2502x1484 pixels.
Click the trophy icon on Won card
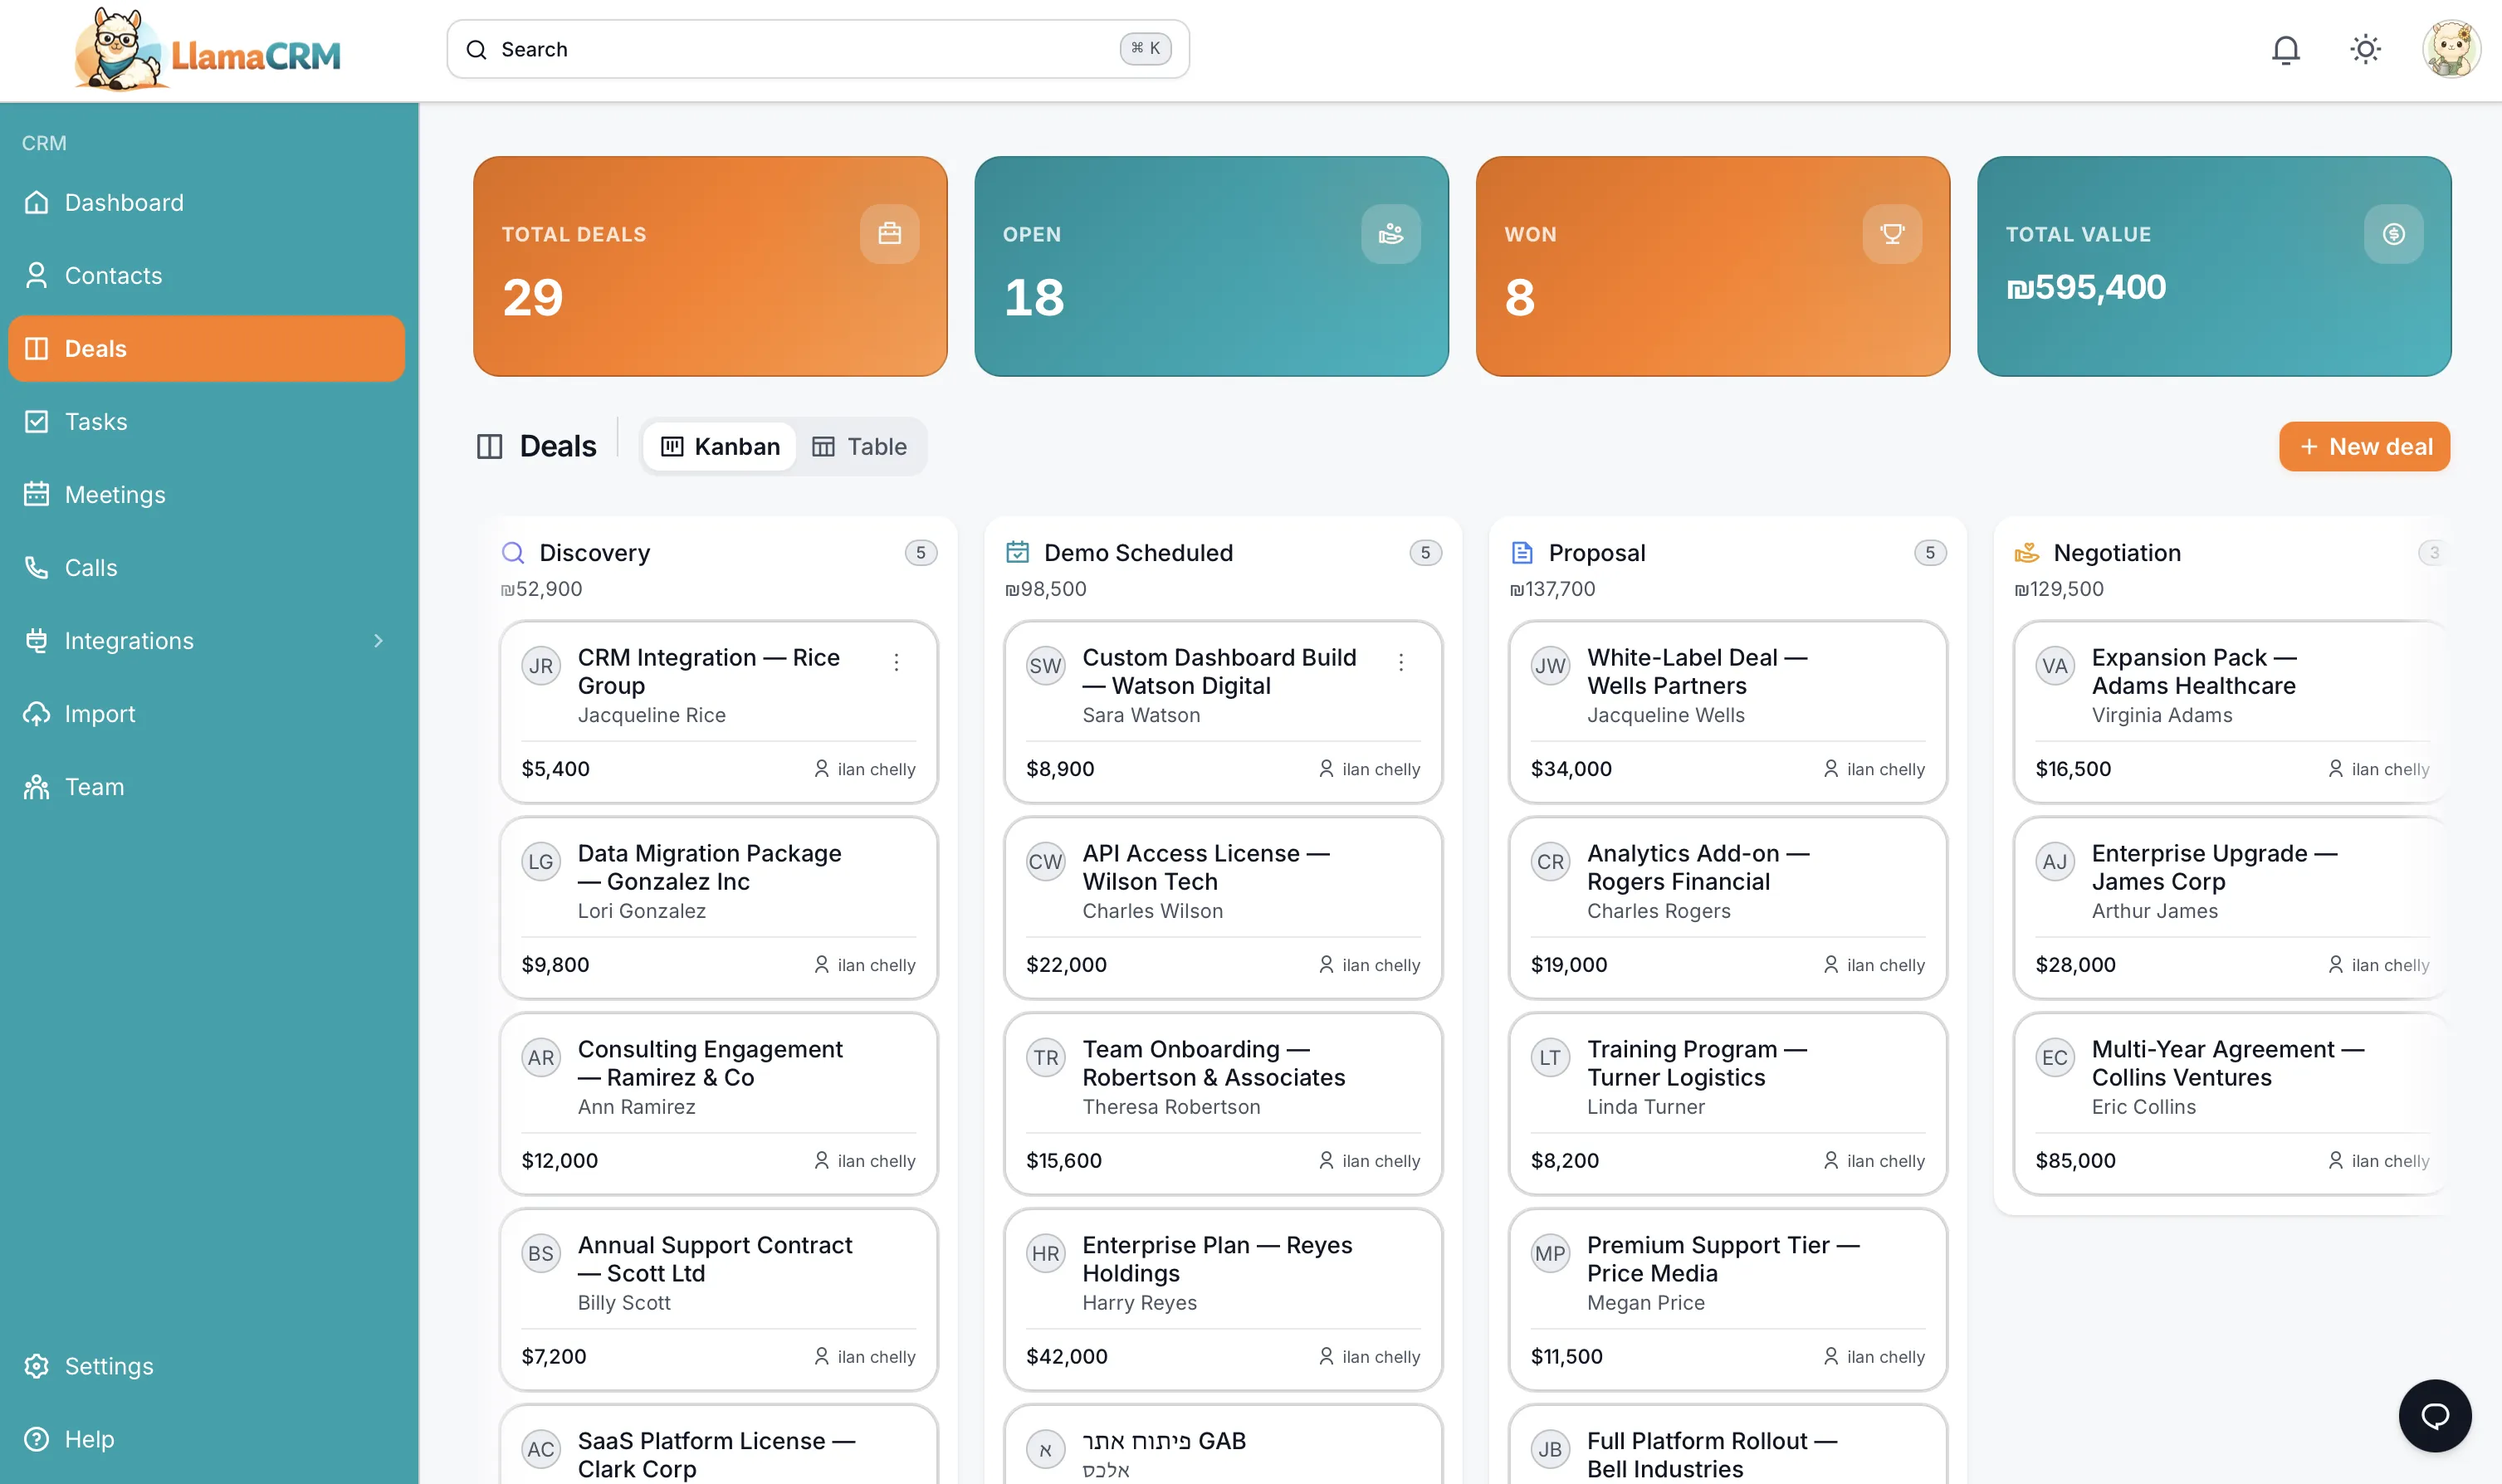click(1891, 234)
